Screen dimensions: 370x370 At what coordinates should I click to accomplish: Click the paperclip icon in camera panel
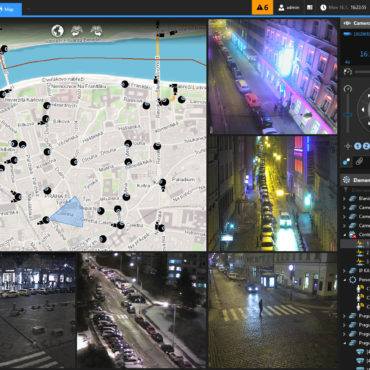click(x=359, y=161)
